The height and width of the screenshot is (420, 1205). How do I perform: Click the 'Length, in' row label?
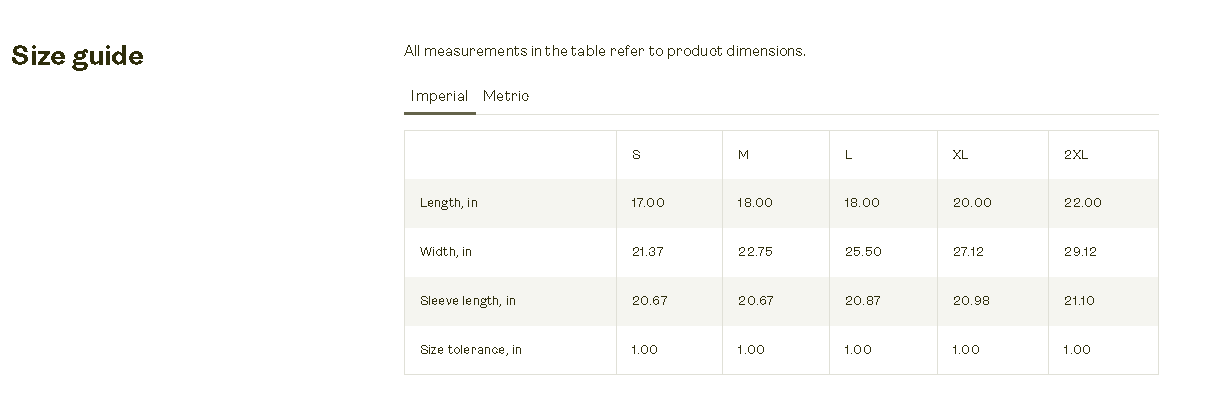[449, 203]
